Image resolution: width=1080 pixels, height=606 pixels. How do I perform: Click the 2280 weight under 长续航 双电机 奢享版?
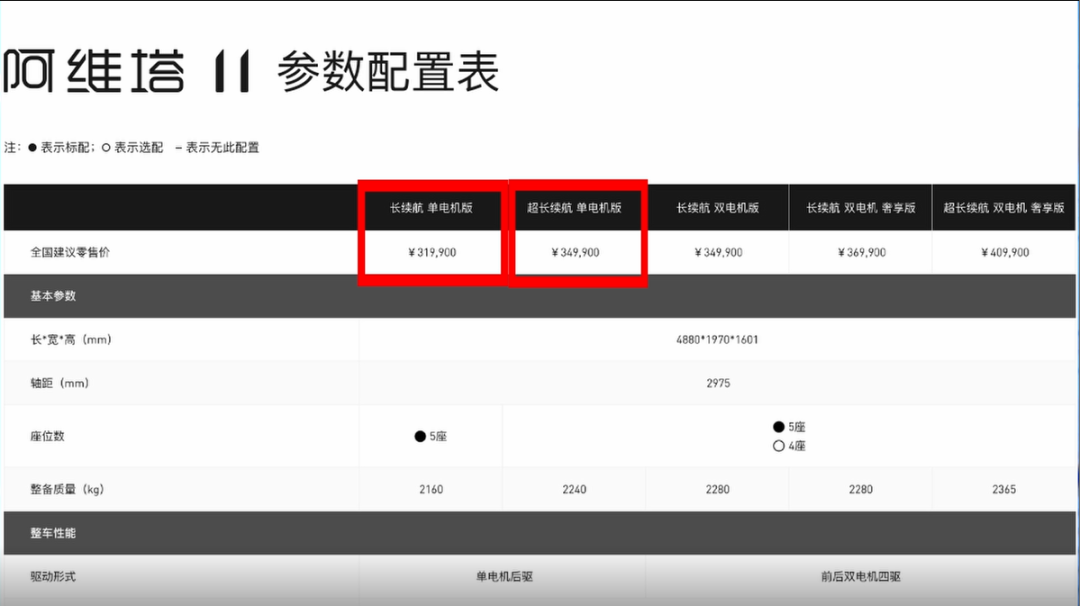(861, 489)
